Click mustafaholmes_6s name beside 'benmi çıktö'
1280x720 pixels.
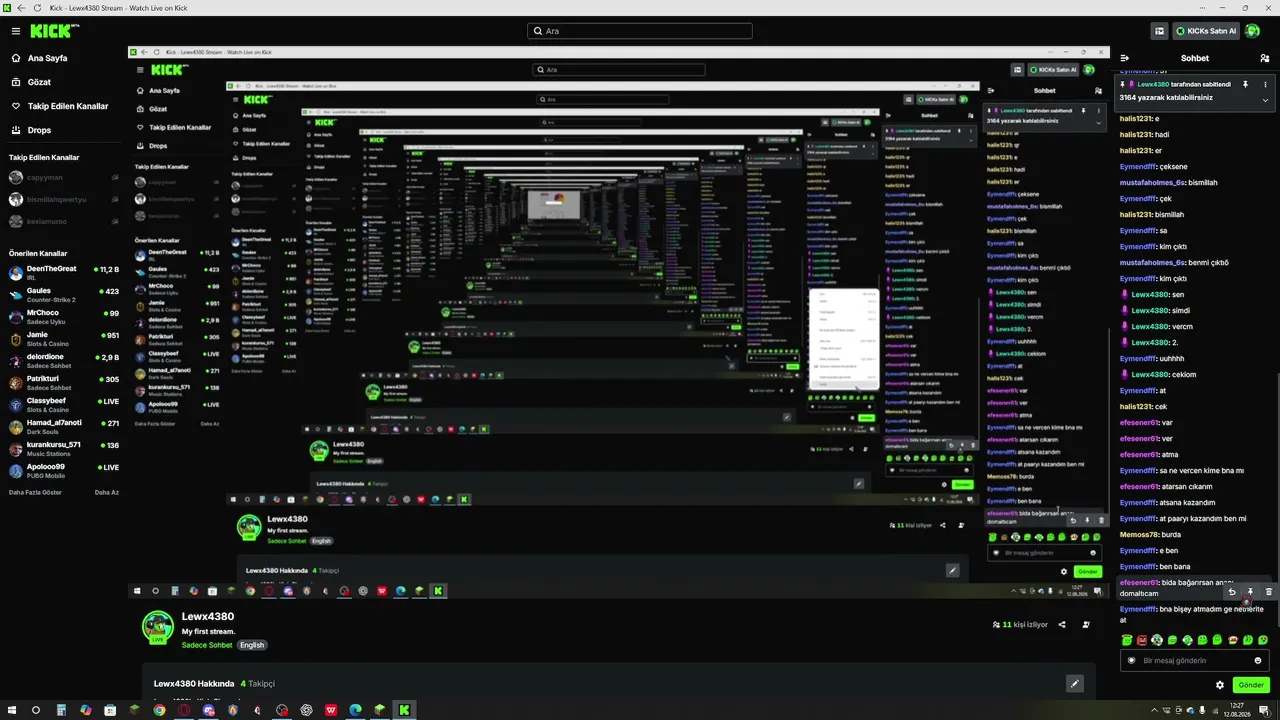pos(1152,263)
